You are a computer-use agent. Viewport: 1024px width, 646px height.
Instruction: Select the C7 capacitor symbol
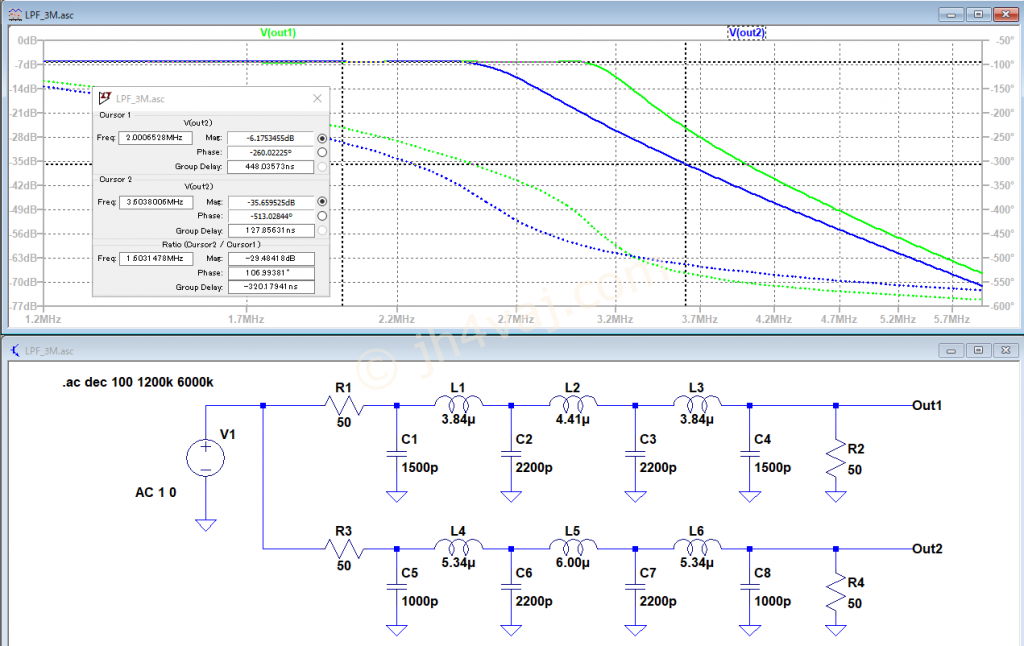click(x=635, y=587)
